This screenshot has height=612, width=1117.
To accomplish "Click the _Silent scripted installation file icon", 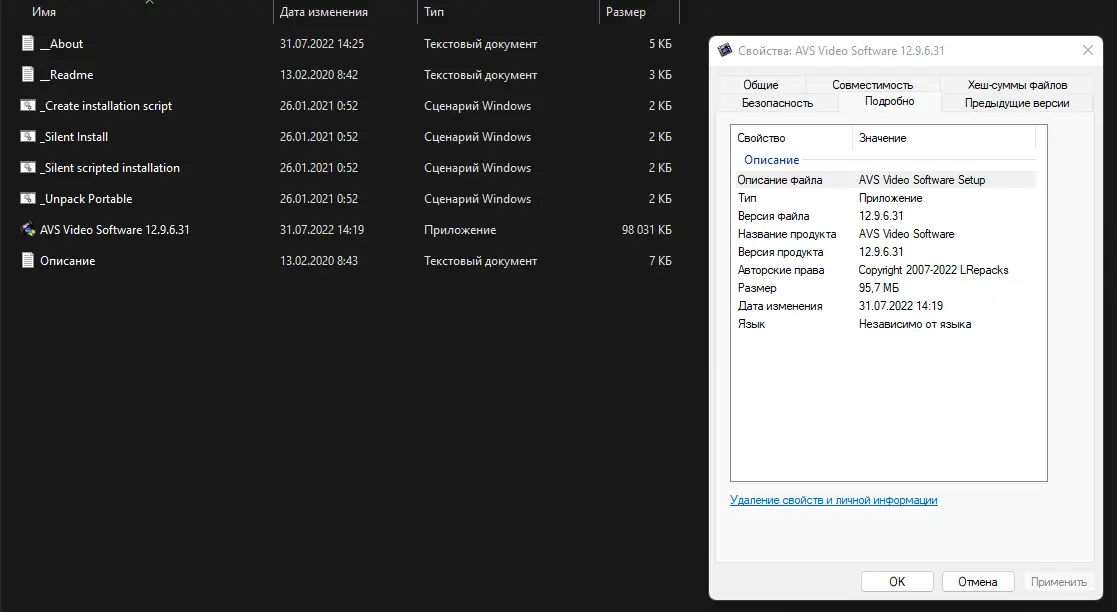I will (x=27, y=167).
